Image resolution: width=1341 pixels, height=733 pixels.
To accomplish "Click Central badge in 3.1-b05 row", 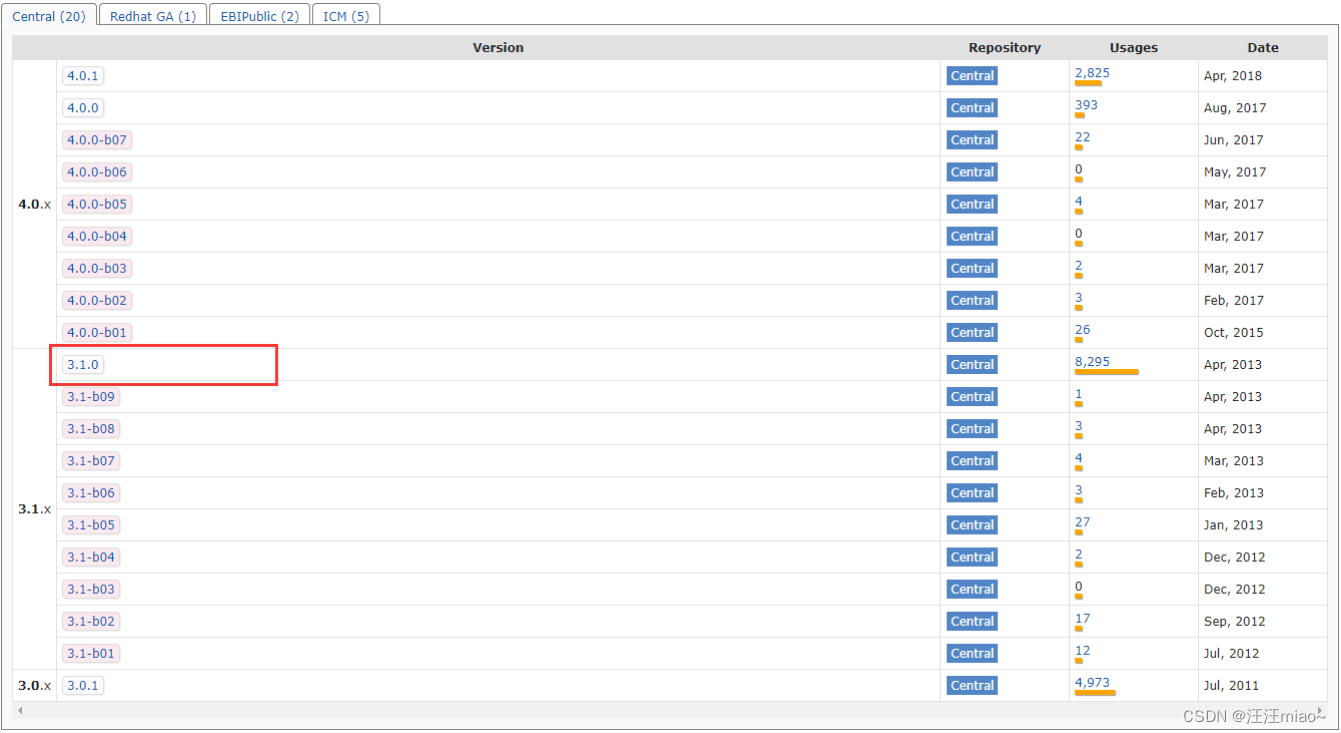I will [972, 525].
